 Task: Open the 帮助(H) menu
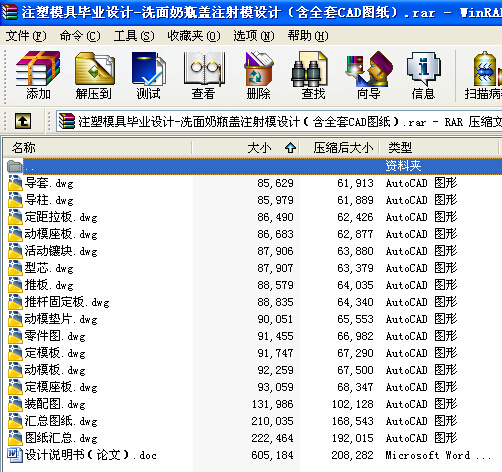pos(308,36)
